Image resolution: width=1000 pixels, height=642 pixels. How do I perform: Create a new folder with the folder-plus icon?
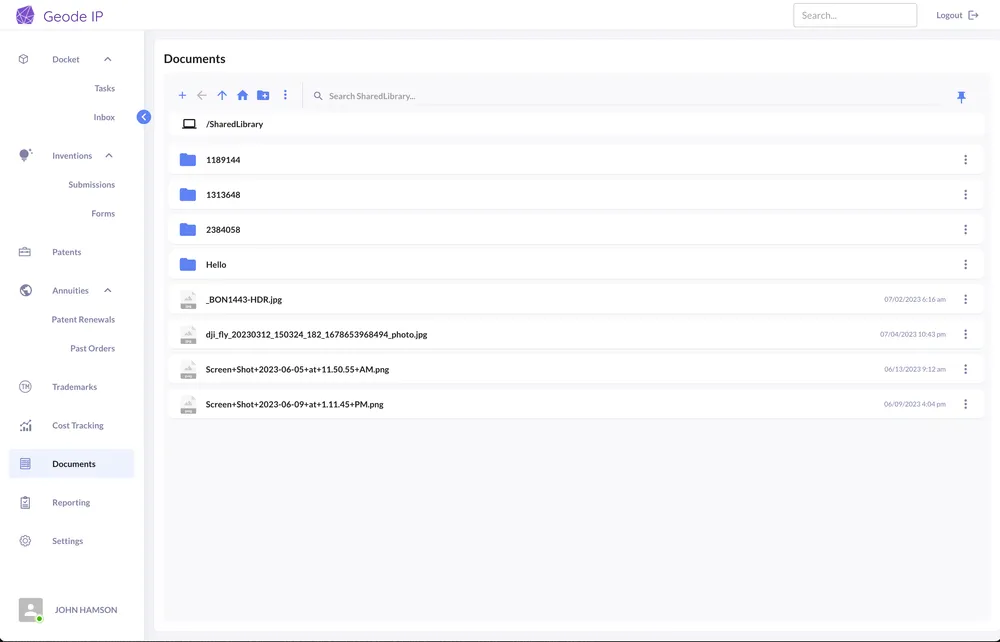click(x=263, y=96)
